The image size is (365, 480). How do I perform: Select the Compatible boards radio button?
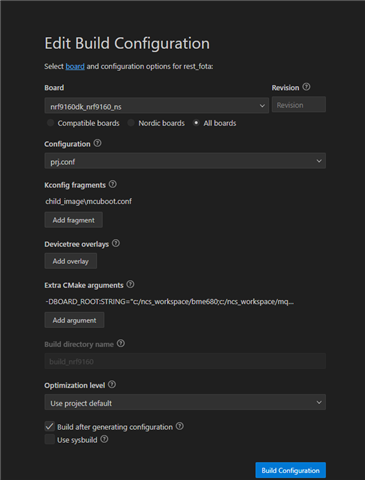coord(50,123)
